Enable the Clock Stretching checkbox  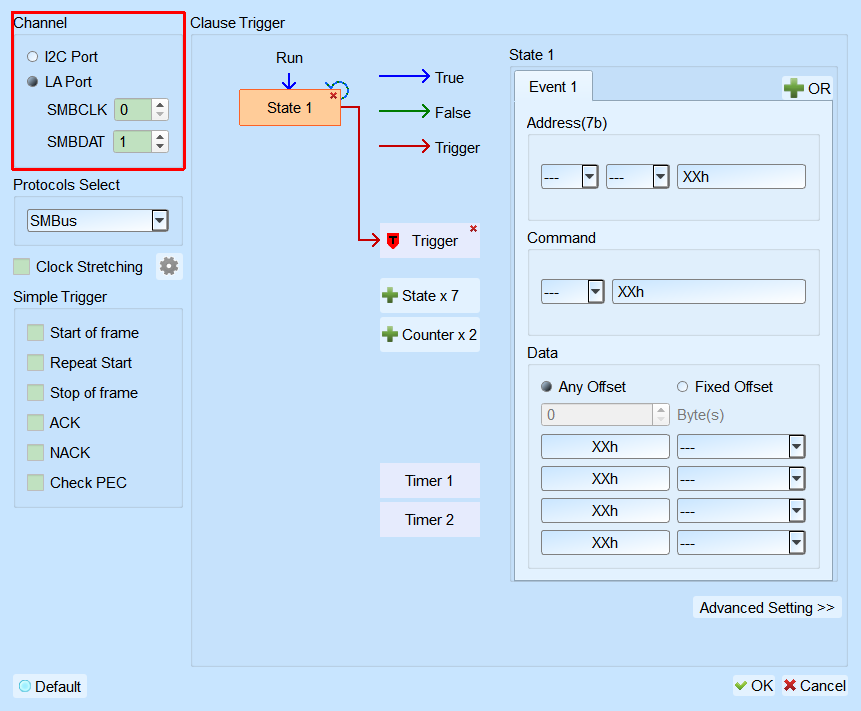[x=21, y=266]
